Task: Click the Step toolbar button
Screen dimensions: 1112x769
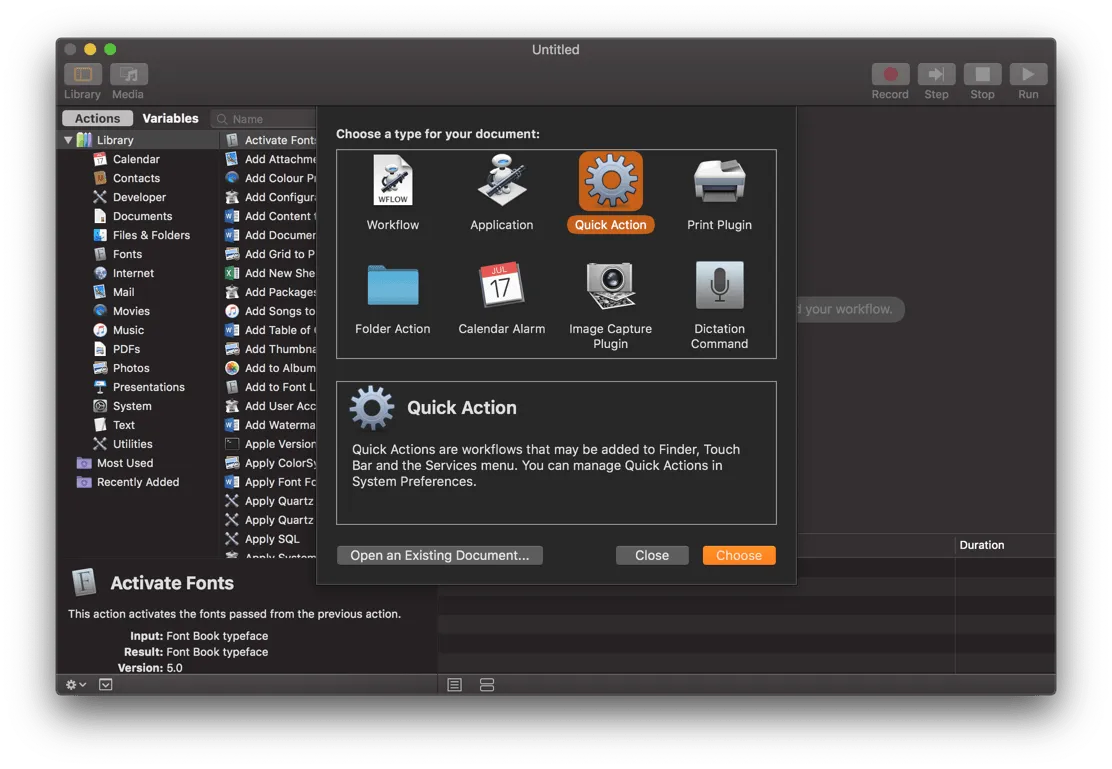Action: point(936,74)
